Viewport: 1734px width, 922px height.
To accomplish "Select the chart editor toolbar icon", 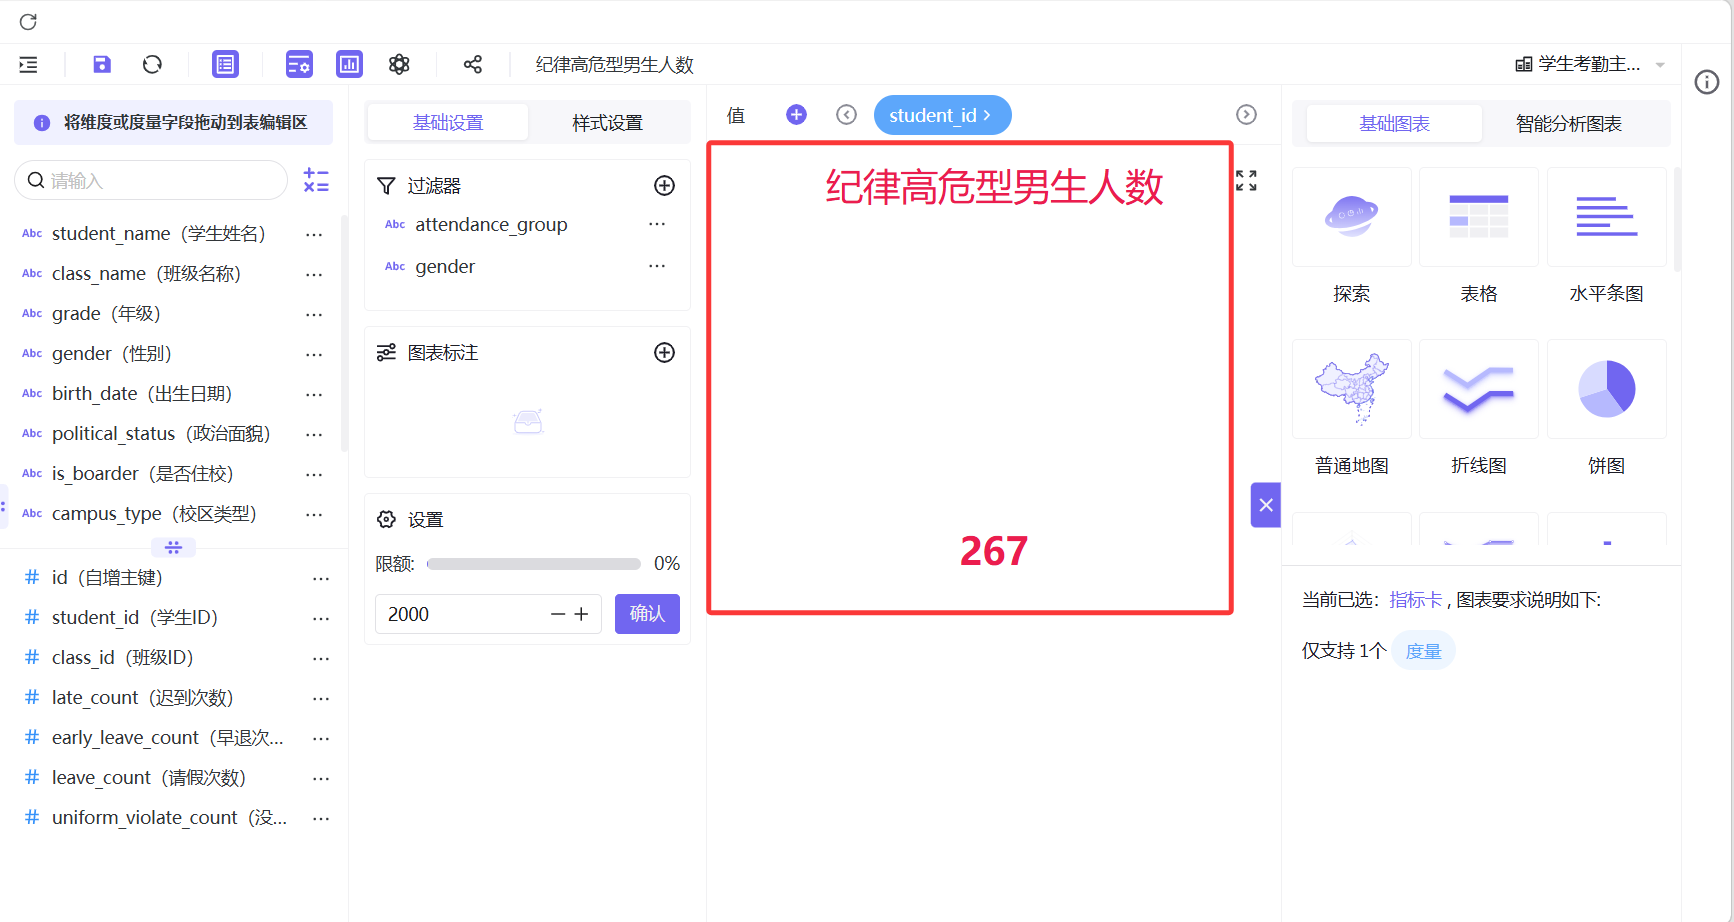I will coord(349,65).
